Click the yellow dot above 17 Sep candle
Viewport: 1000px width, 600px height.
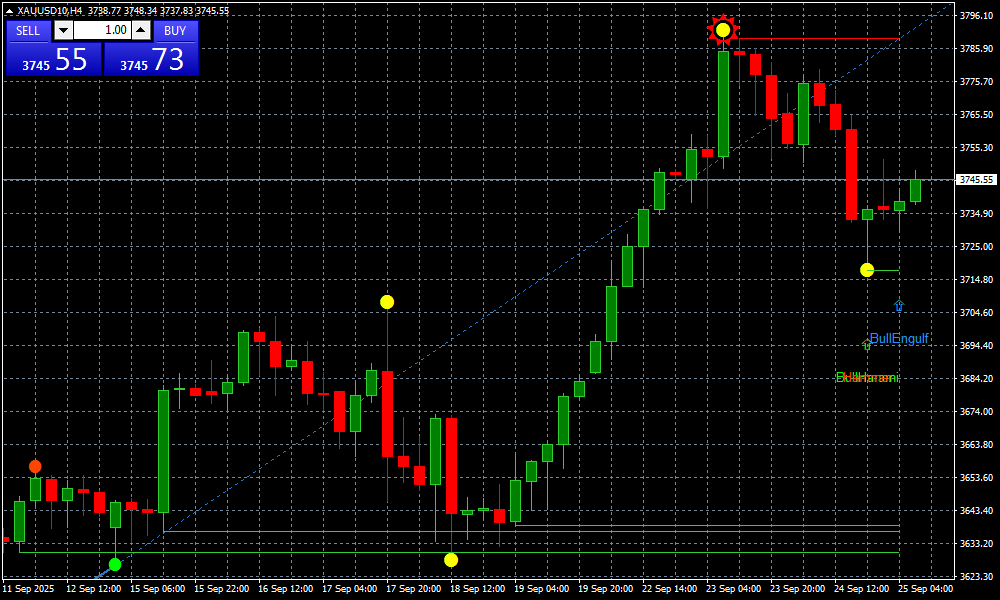pos(387,302)
